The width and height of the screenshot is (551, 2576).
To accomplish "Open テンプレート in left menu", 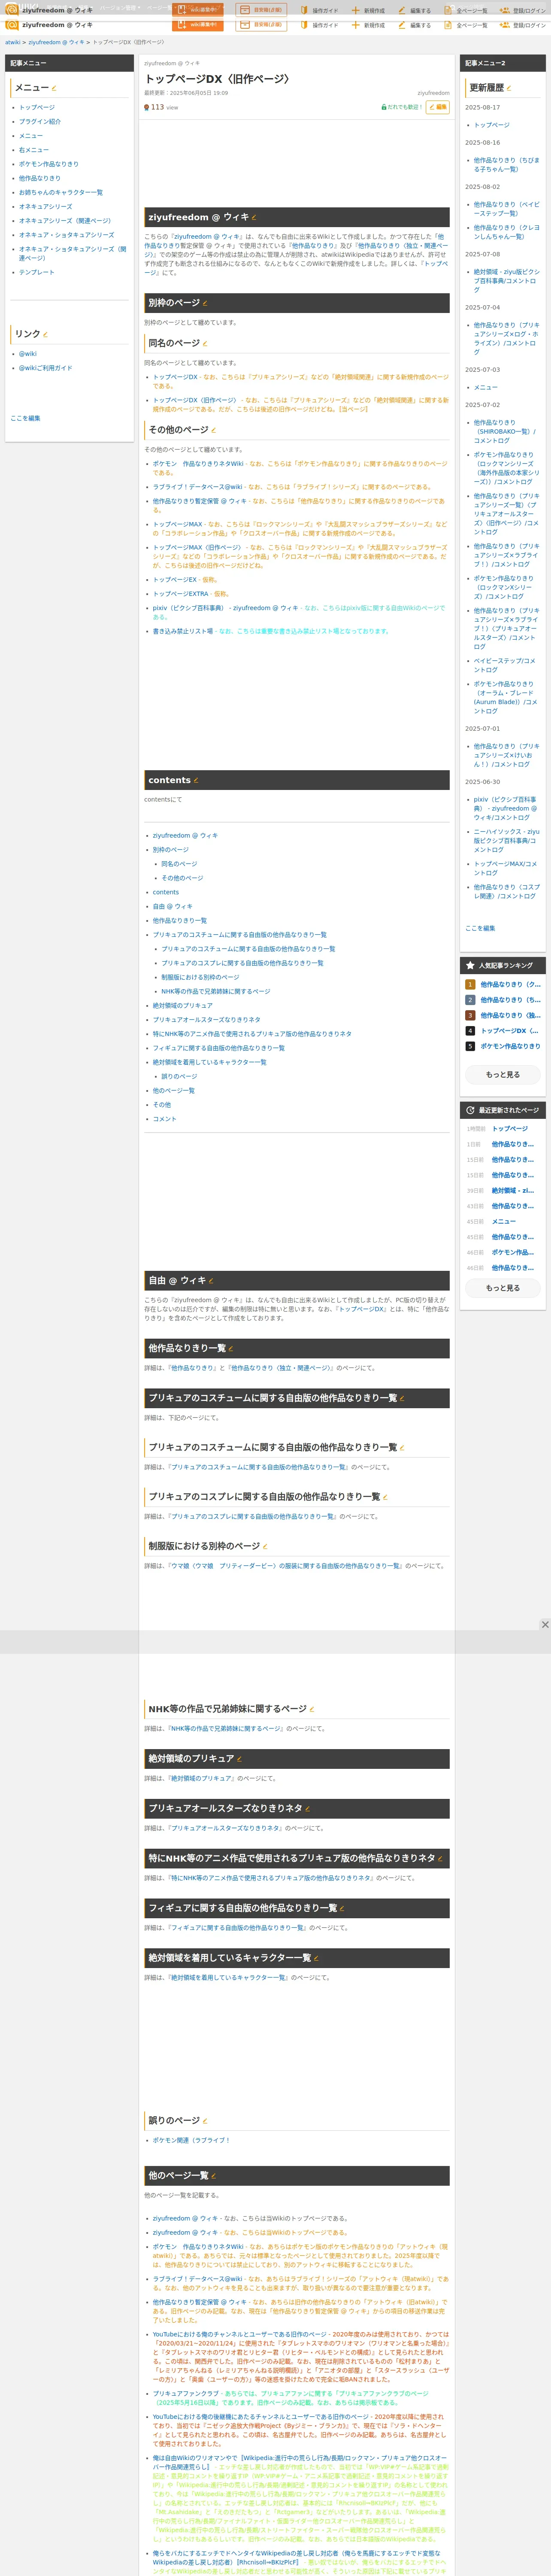I will [37, 272].
